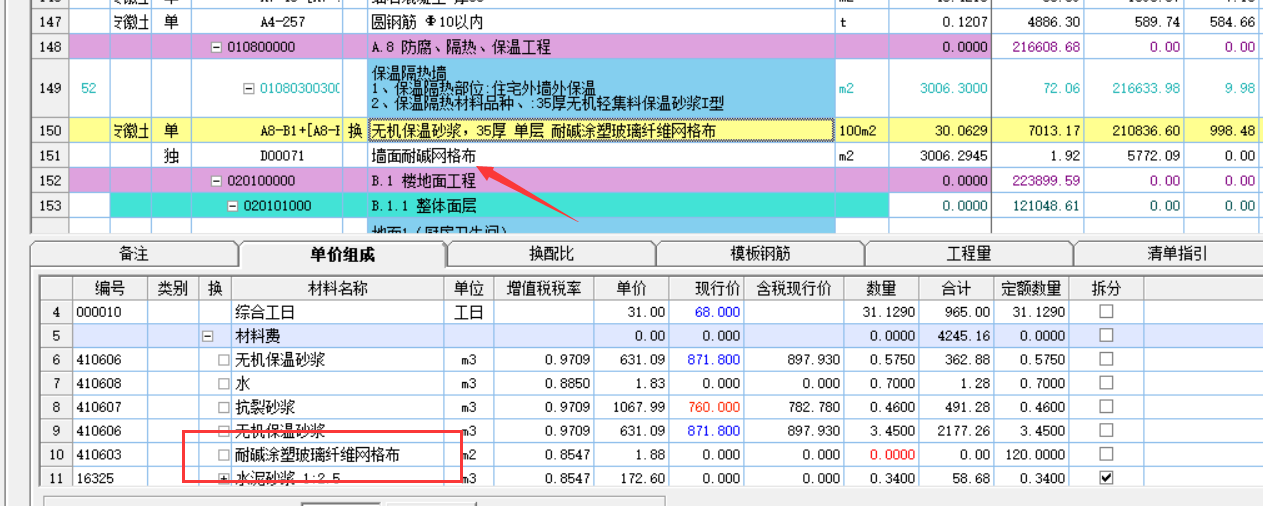Image resolution: width=1263 pixels, height=506 pixels.
Task: Open the 模板钢筋 tab
Action: 760,254
